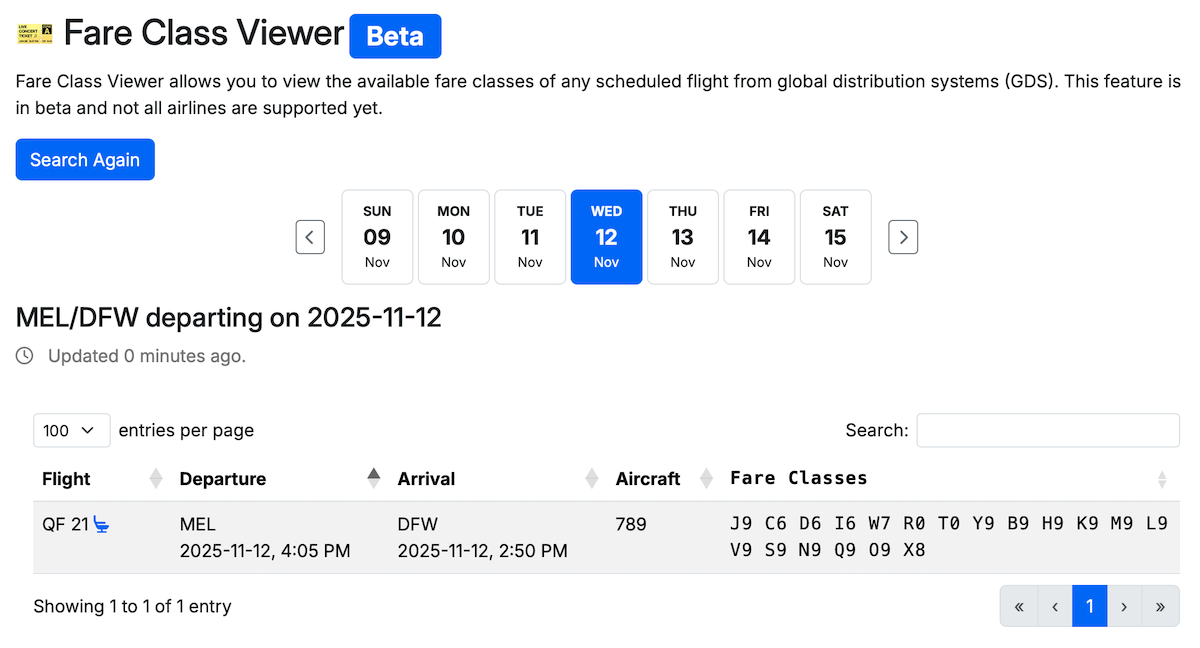Toggle sorting on the Aircraft column
The image size is (1200, 648).
click(708, 478)
